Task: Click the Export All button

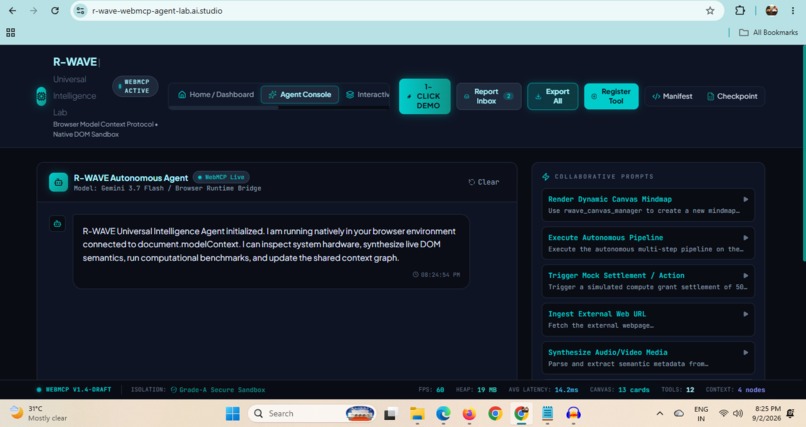Action: click(x=553, y=96)
